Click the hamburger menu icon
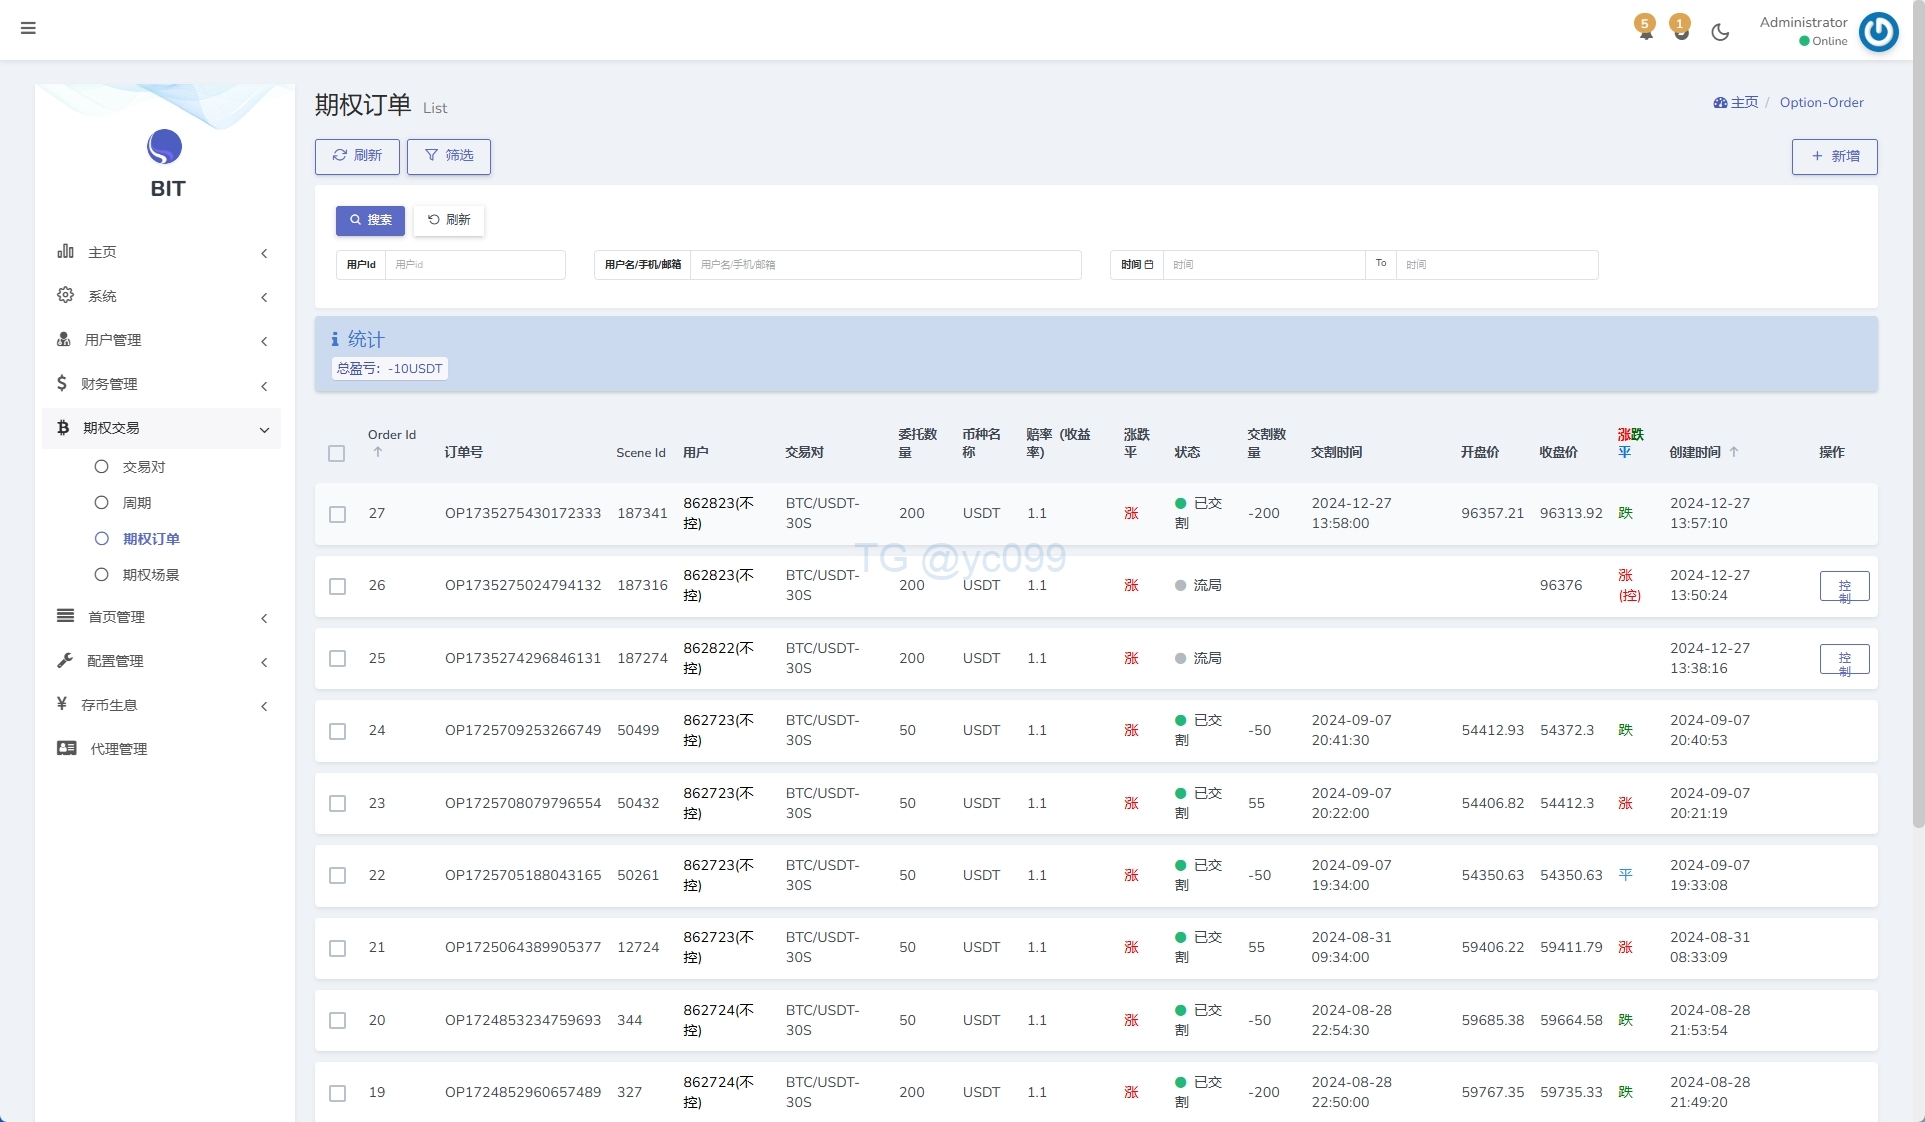 28,28
